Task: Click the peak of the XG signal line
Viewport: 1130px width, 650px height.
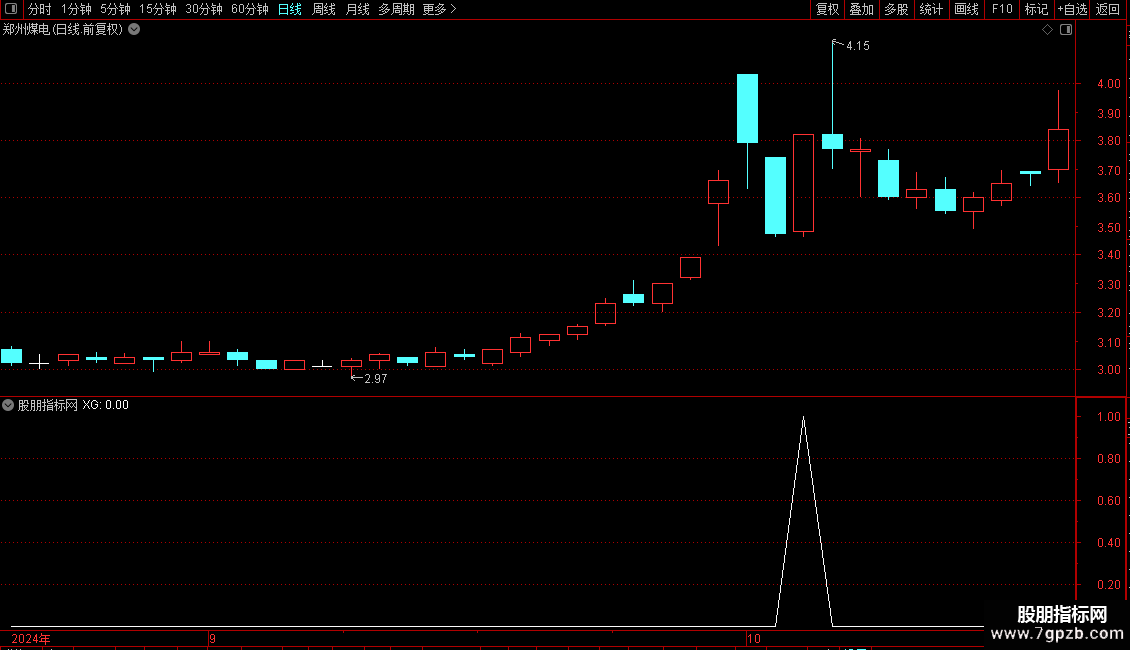Action: pos(804,418)
